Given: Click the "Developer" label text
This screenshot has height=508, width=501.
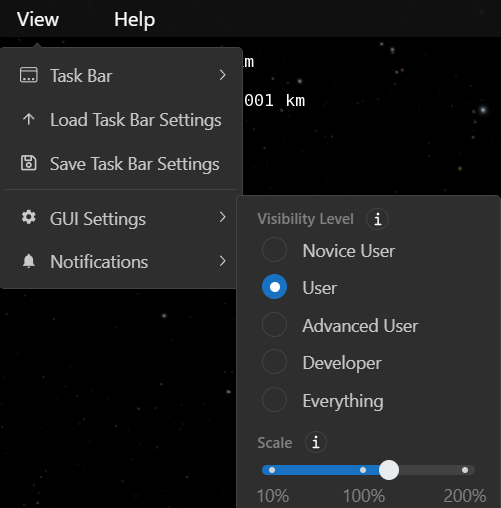Looking at the screenshot, I should click(x=342, y=363).
